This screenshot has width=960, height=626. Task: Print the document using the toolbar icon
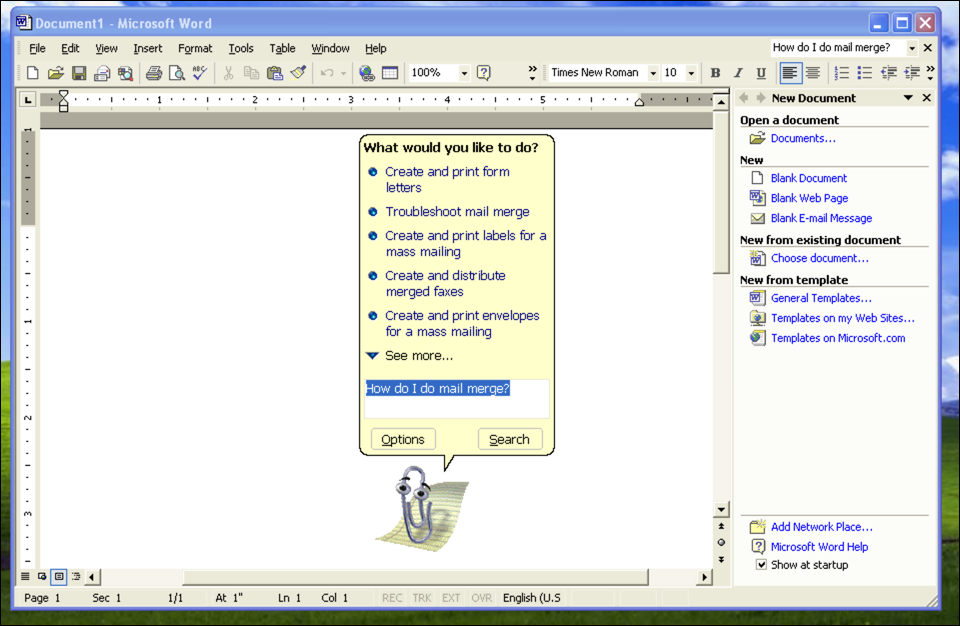(x=156, y=72)
